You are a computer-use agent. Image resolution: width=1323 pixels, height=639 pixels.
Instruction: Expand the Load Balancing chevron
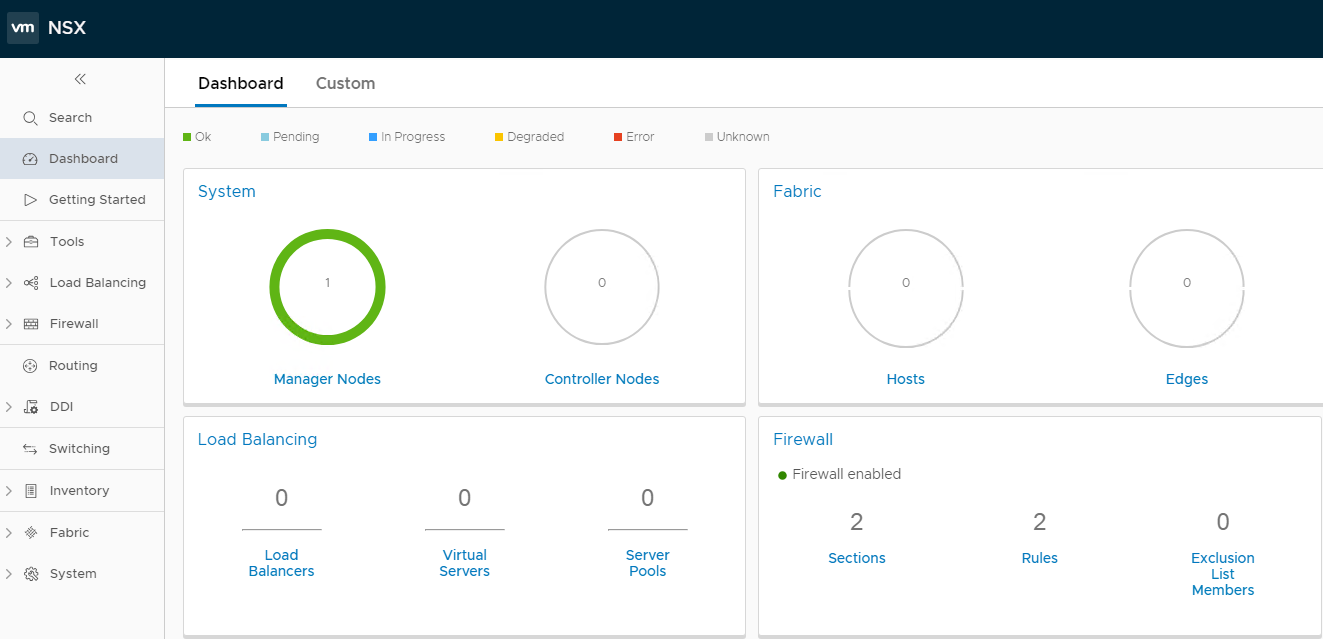click(x=9, y=283)
